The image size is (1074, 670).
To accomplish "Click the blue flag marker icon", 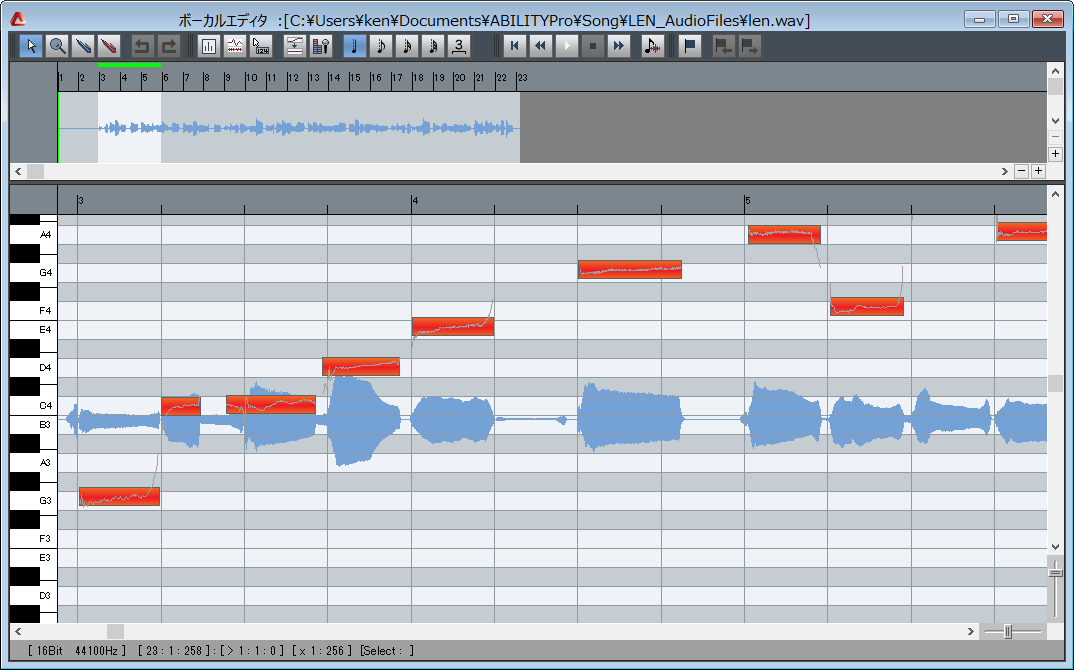I will [690, 46].
